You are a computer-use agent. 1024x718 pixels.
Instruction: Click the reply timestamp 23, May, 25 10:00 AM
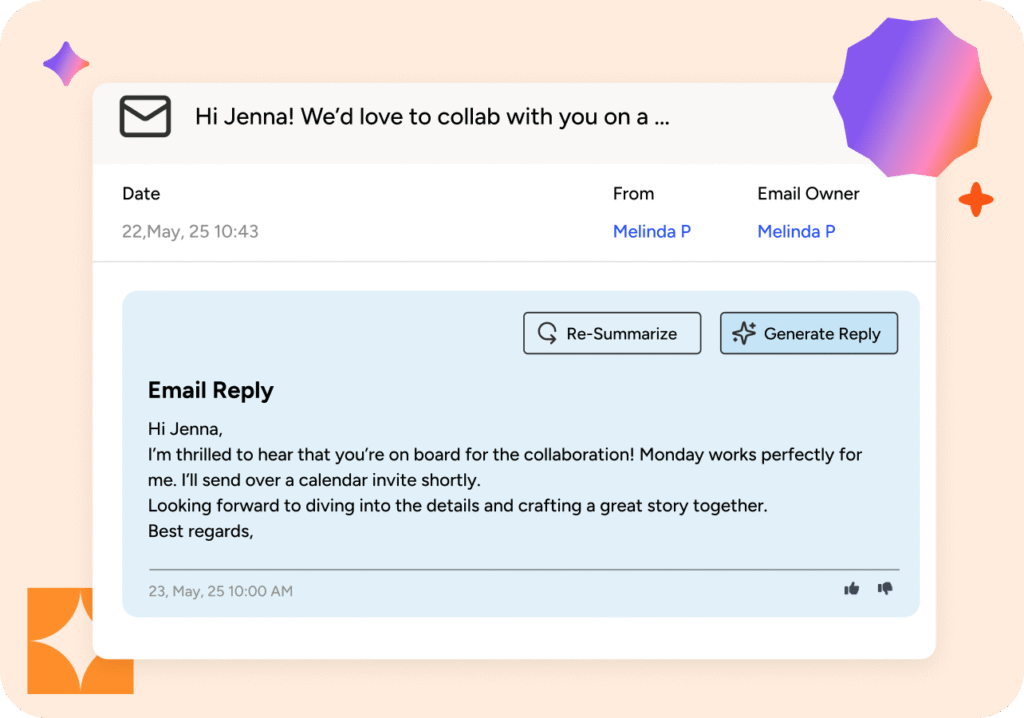pos(220,590)
